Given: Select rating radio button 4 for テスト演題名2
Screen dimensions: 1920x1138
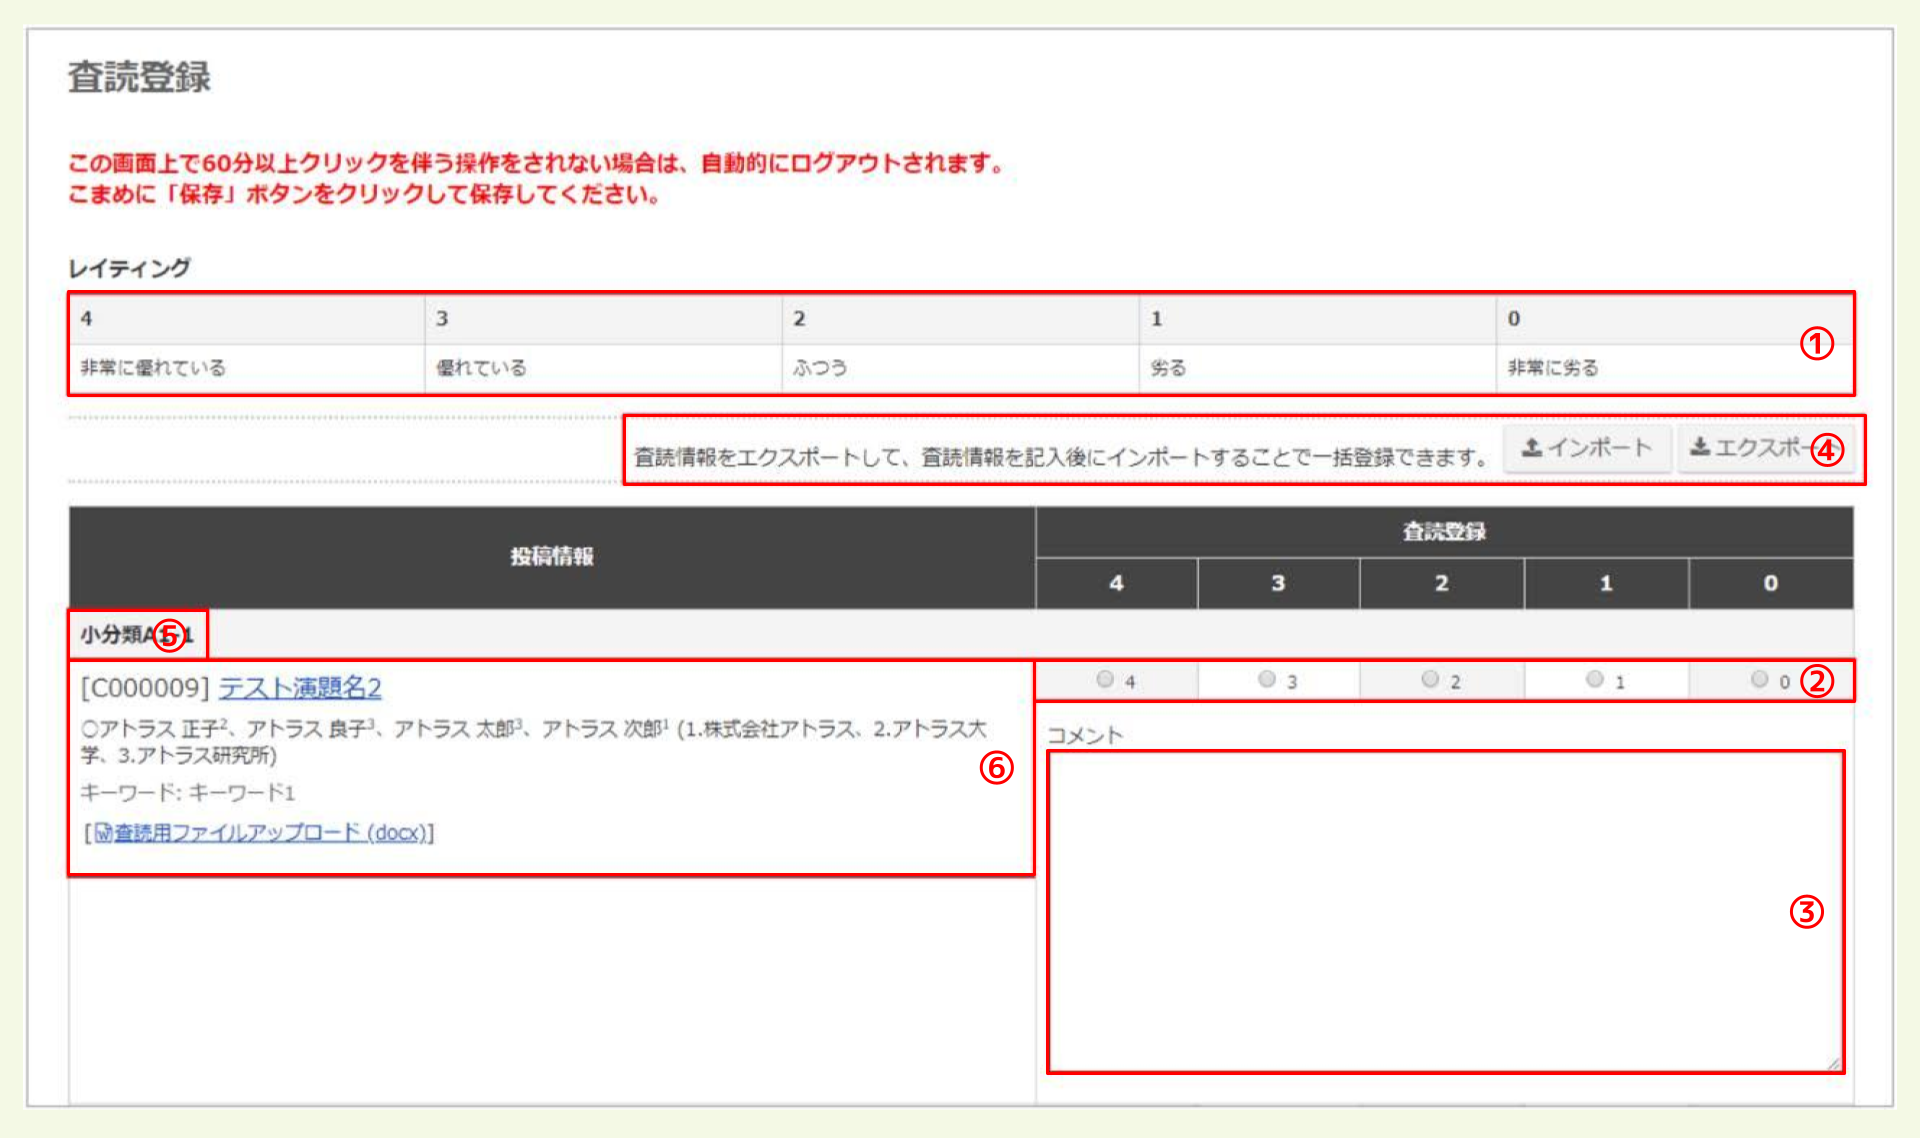Looking at the screenshot, I should coord(1104,679).
